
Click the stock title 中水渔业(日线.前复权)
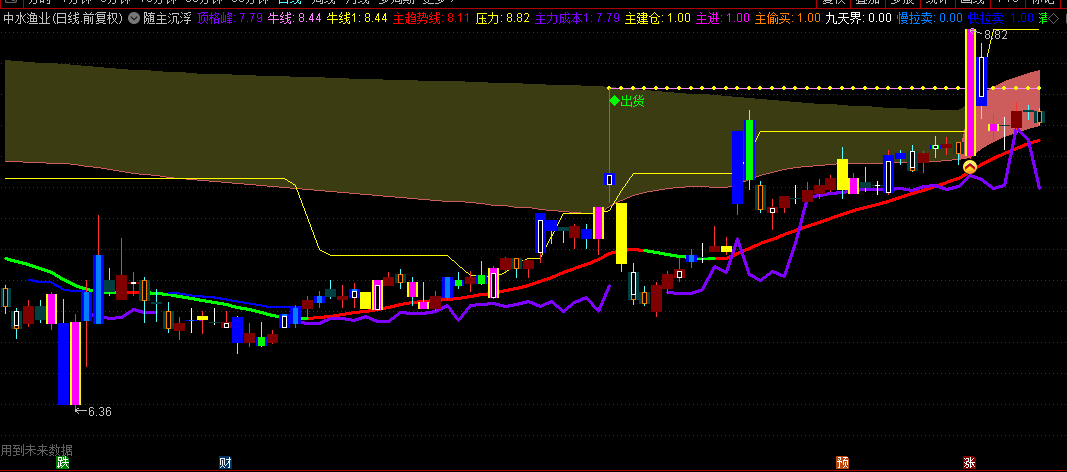click(63, 18)
